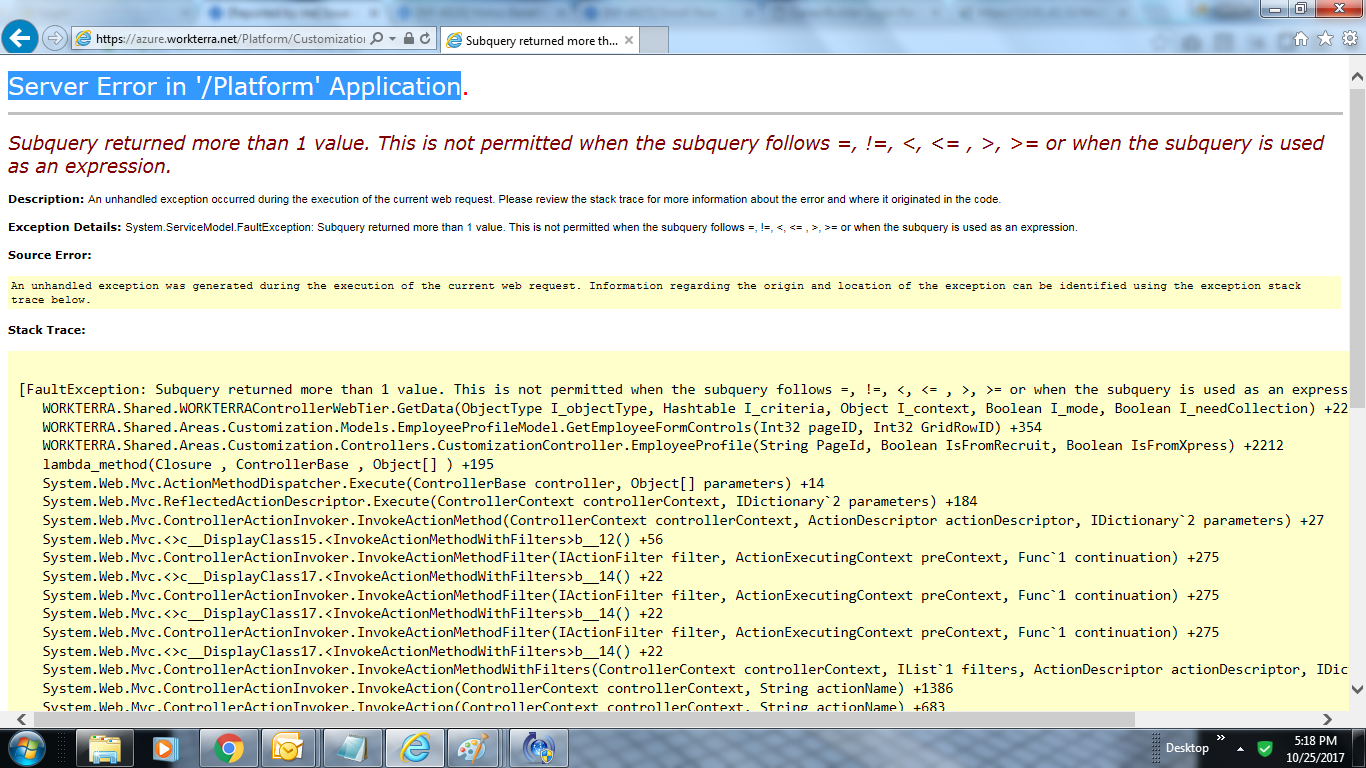
Task: Click the 'CustomizationController.EmployeeProfile' stack line
Action: coord(663,445)
